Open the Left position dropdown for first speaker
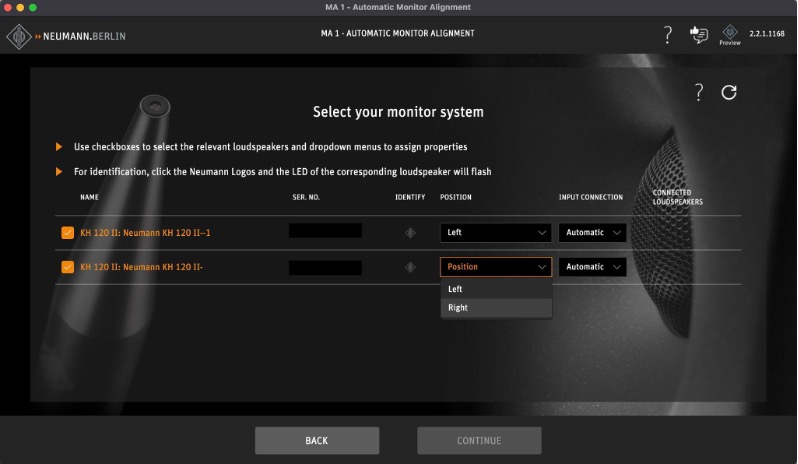 (496, 233)
